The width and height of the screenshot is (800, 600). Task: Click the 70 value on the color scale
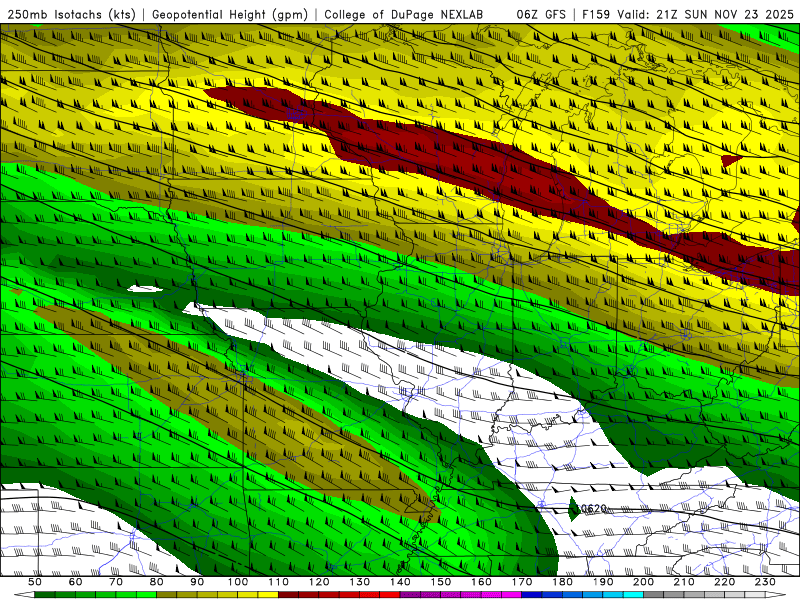(x=116, y=582)
